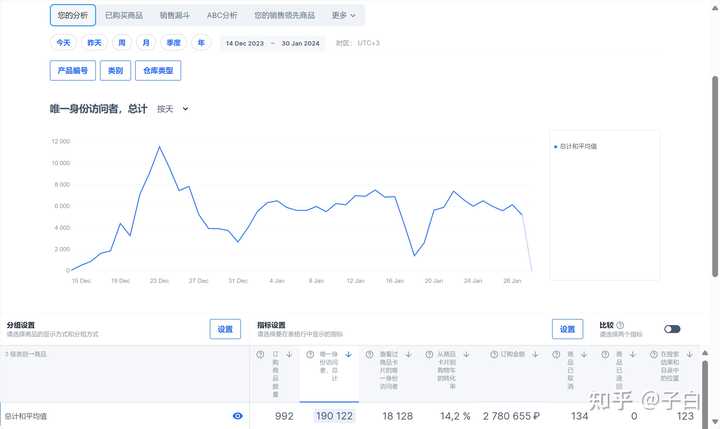
Task: Click sort arrow on 商品已取消 column
Action: click(x=587, y=354)
